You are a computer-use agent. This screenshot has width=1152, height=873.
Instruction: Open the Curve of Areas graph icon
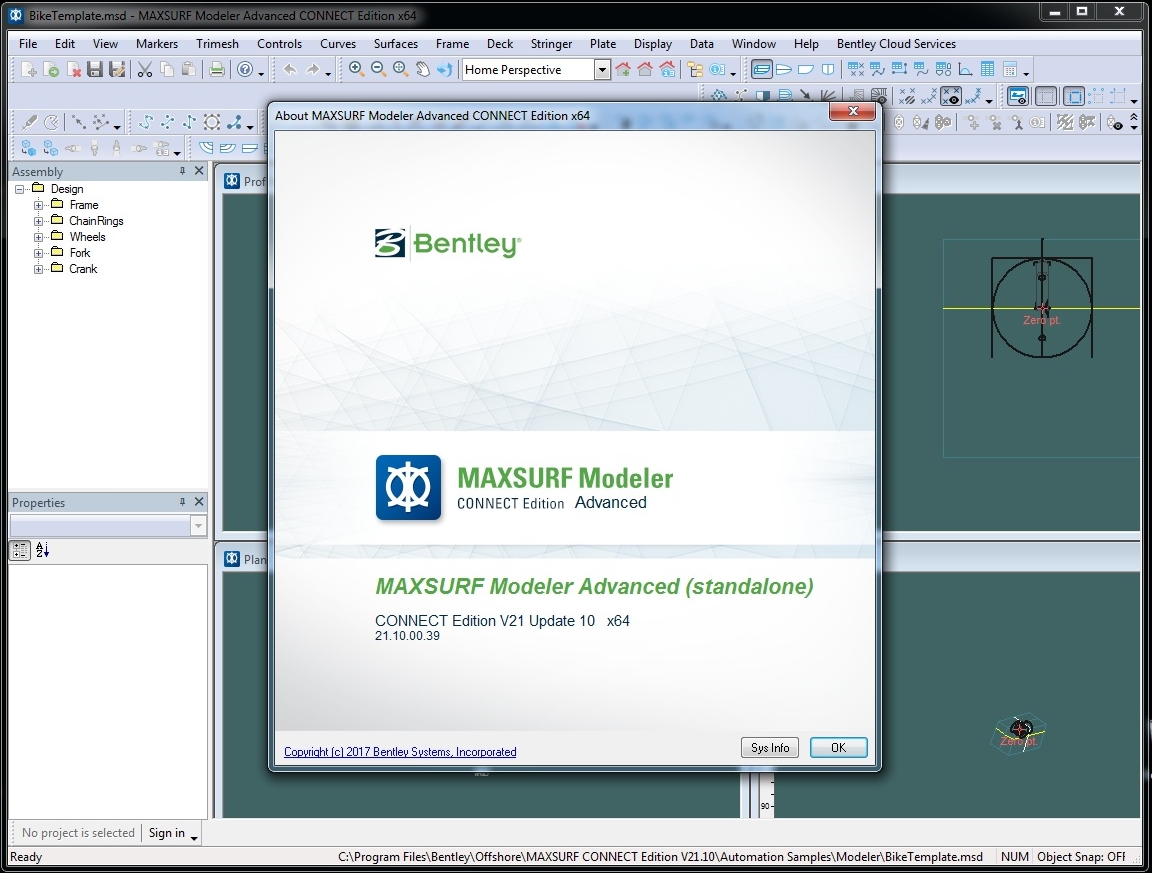click(965, 69)
